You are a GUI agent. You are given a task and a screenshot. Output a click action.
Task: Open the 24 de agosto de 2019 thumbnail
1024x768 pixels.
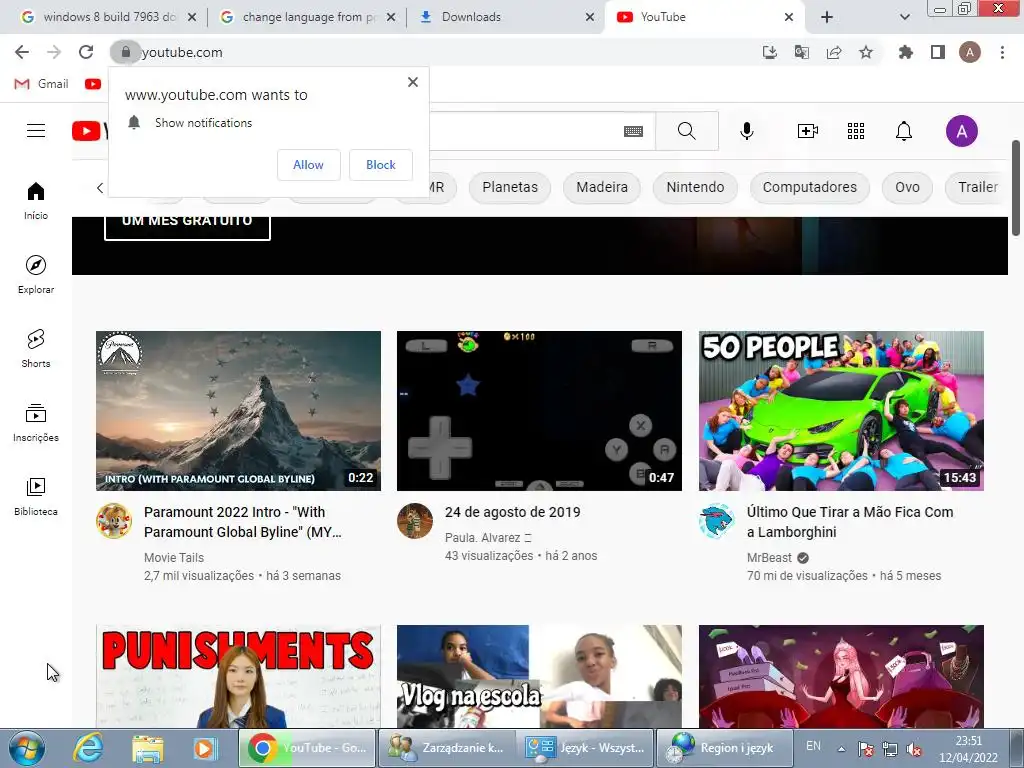539,411
